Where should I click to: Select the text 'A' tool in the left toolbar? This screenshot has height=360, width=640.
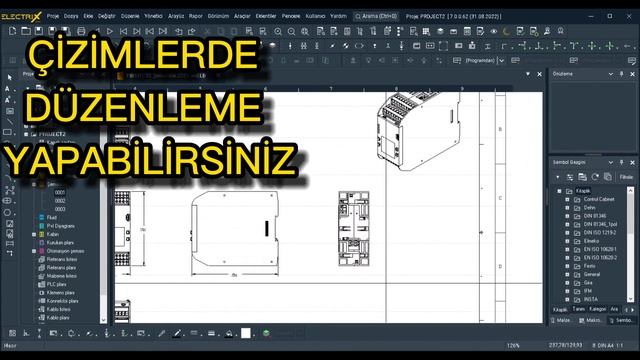coord(7,89)
